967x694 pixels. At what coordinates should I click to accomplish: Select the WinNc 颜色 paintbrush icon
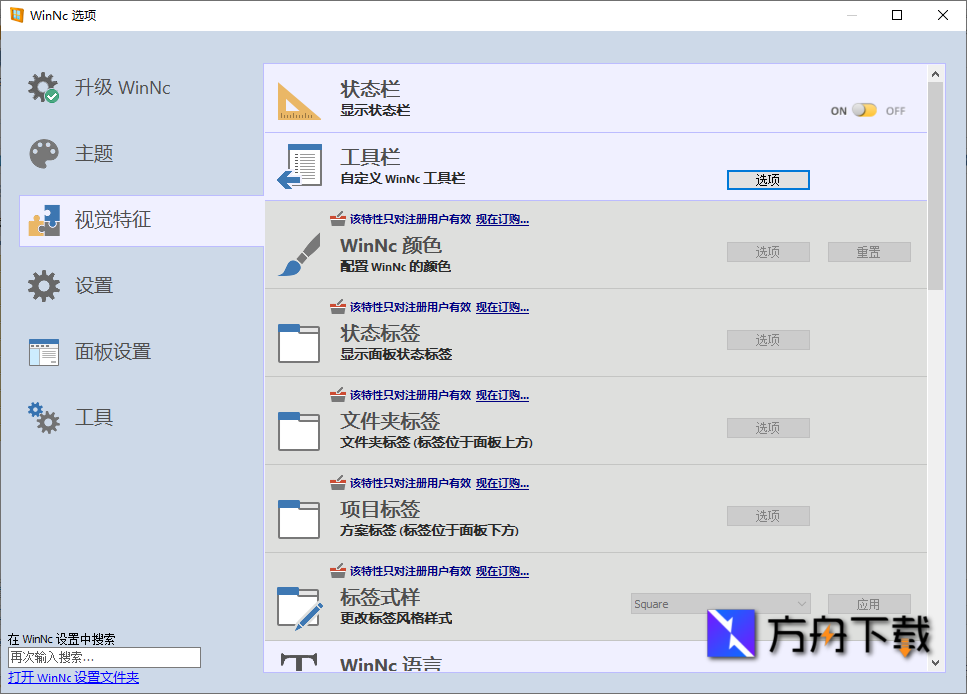tap(298, 252)
